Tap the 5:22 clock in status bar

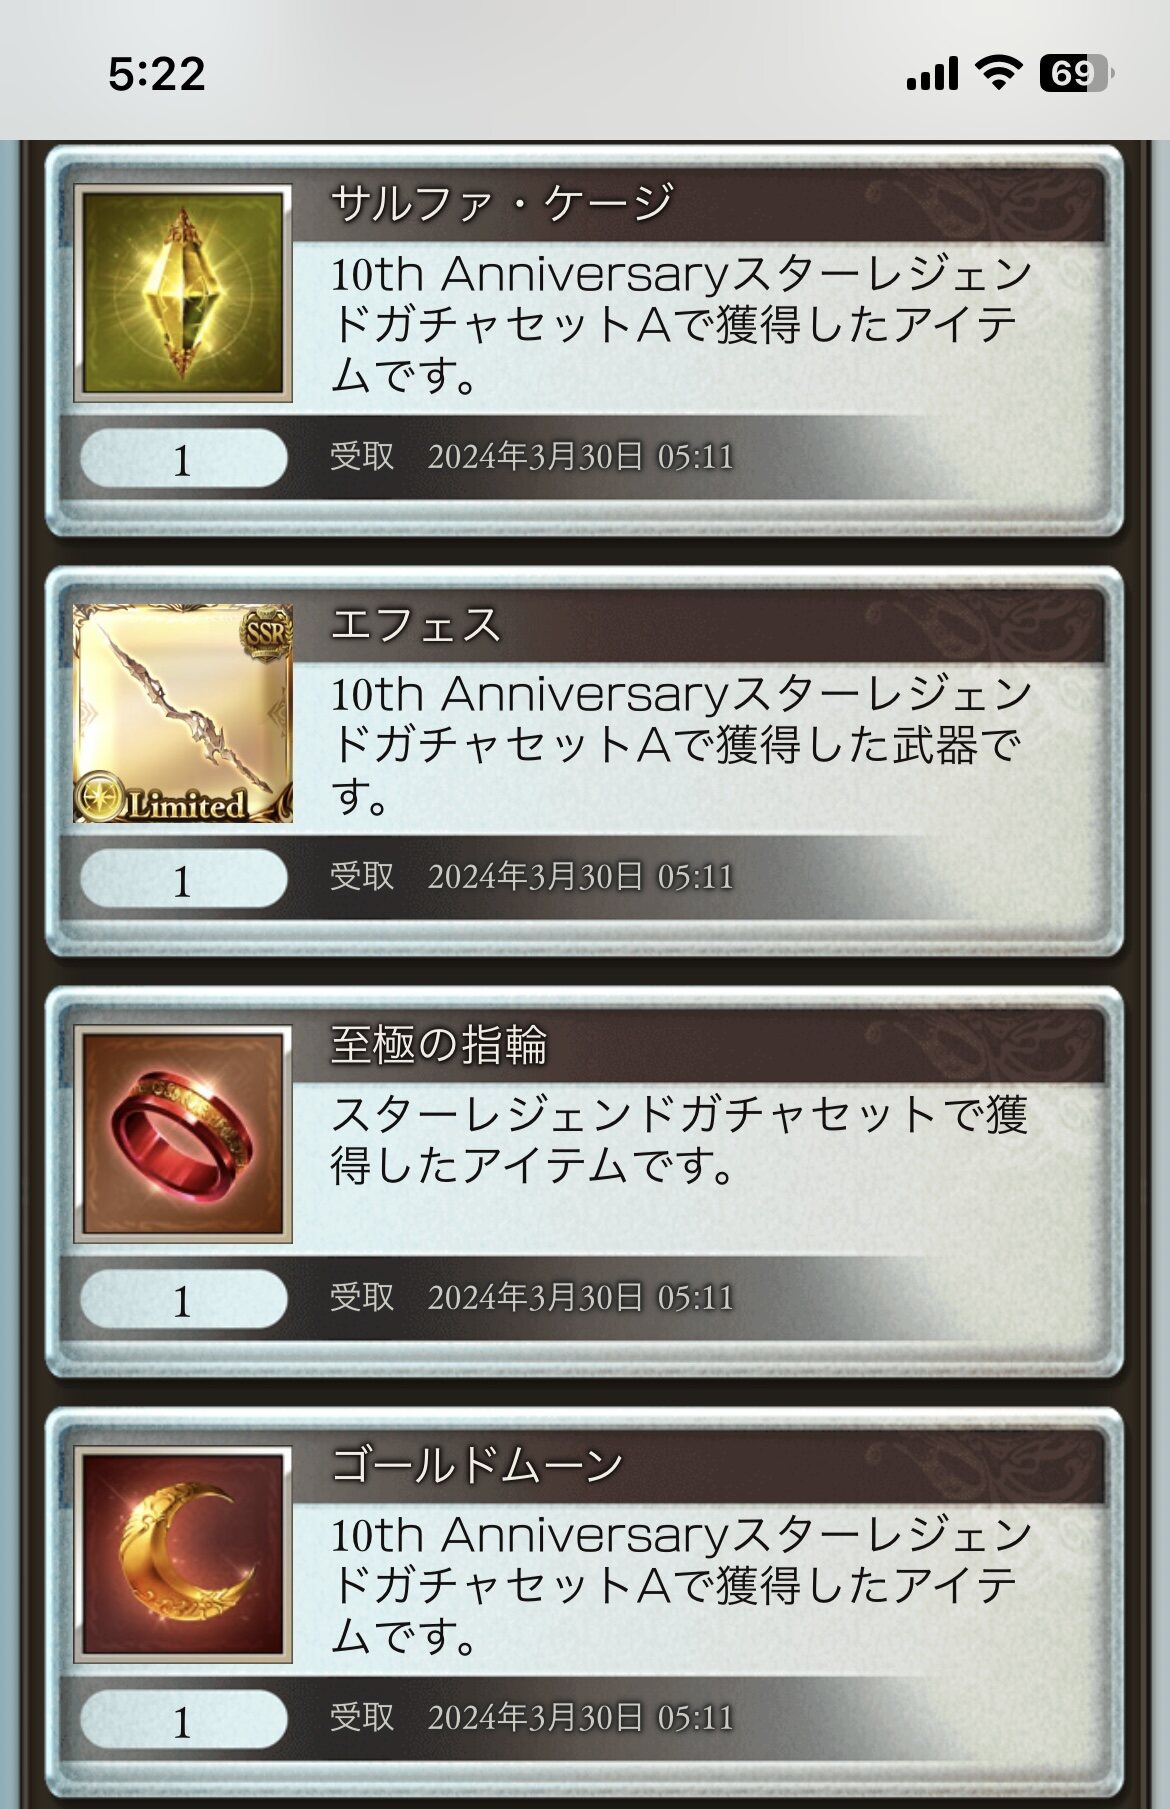coord(157,74)
